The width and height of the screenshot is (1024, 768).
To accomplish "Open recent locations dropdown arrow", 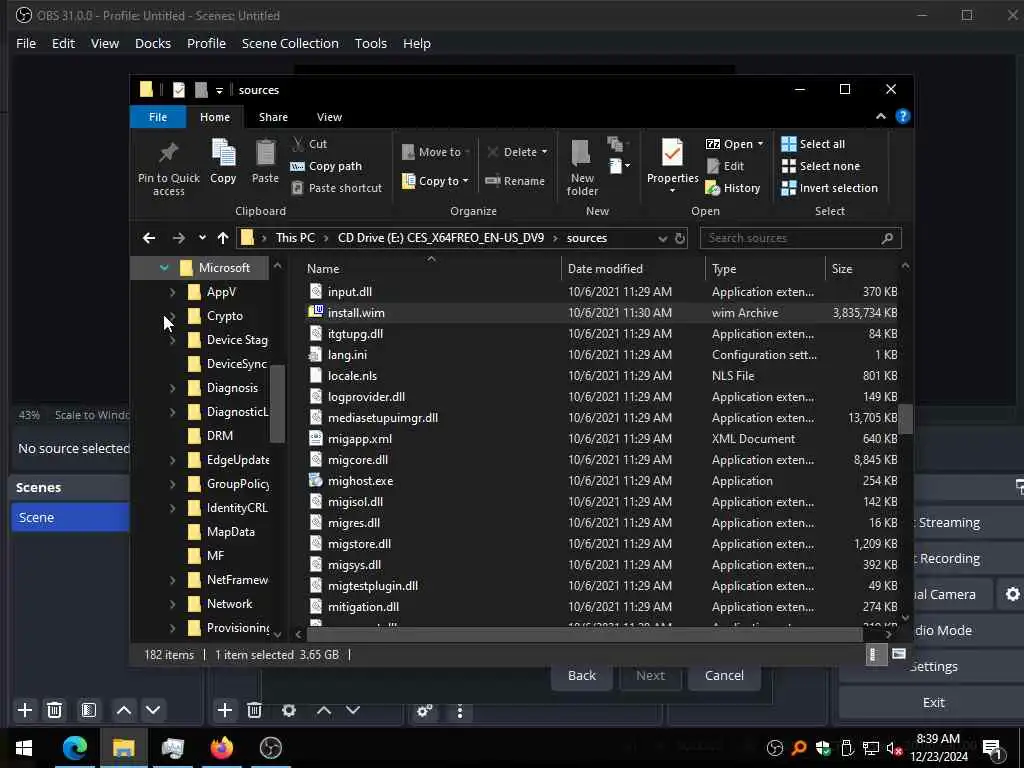I will coord(202,238).
